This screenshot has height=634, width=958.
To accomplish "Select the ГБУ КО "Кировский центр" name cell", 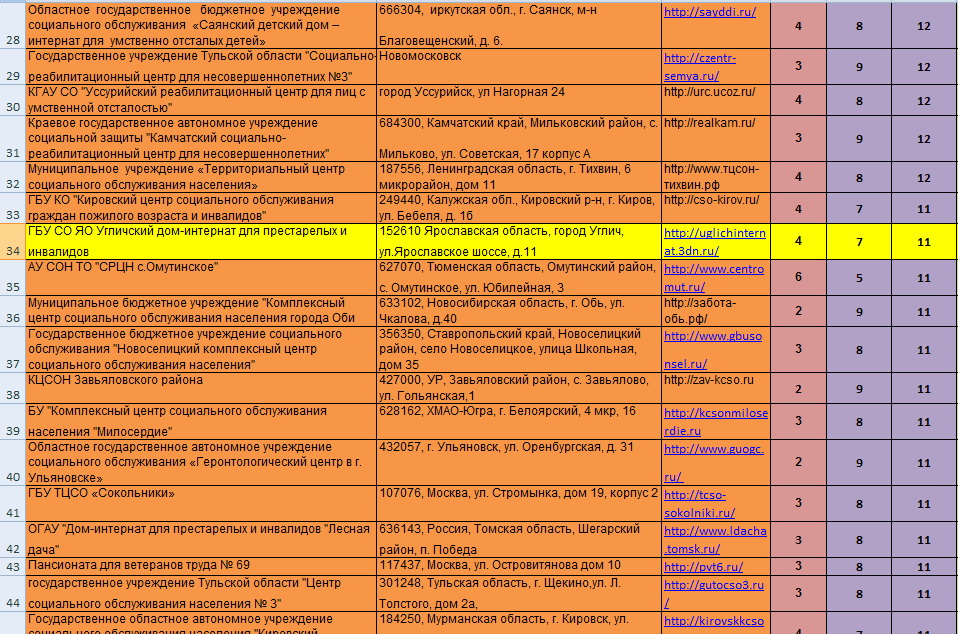I will click(x=201, y=208).
